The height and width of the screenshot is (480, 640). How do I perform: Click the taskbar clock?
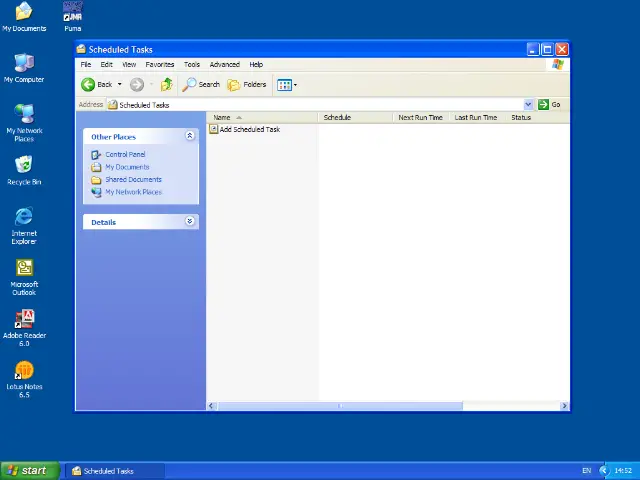(x=623, y=471)
